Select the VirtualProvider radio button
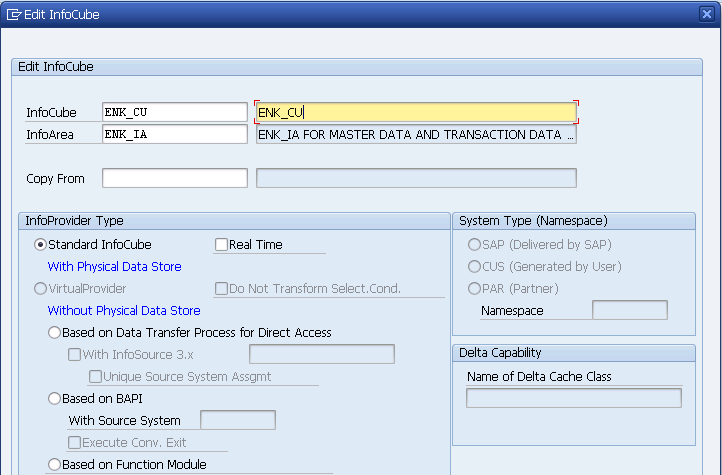This screenshot has width=722, height=475. tap(41, 289)
